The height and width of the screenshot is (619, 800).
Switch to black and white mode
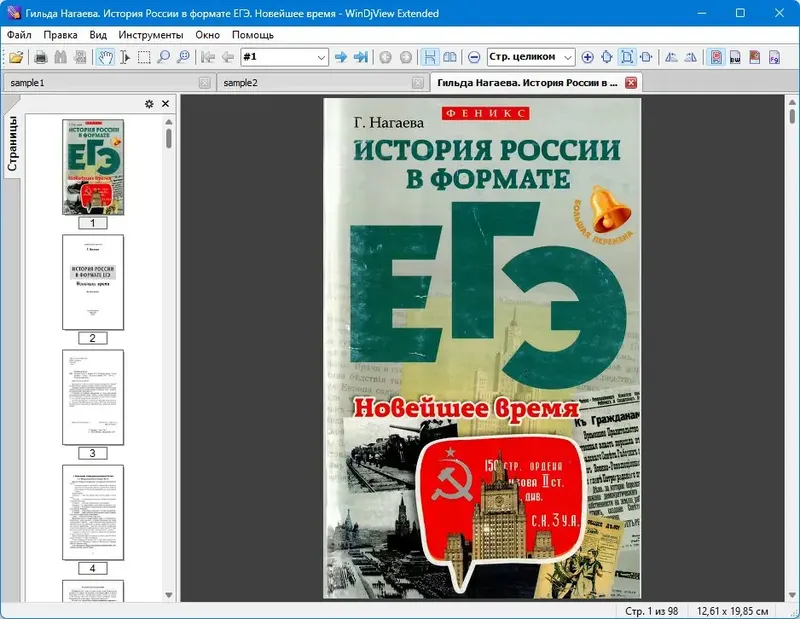click(x=735, y=57)
